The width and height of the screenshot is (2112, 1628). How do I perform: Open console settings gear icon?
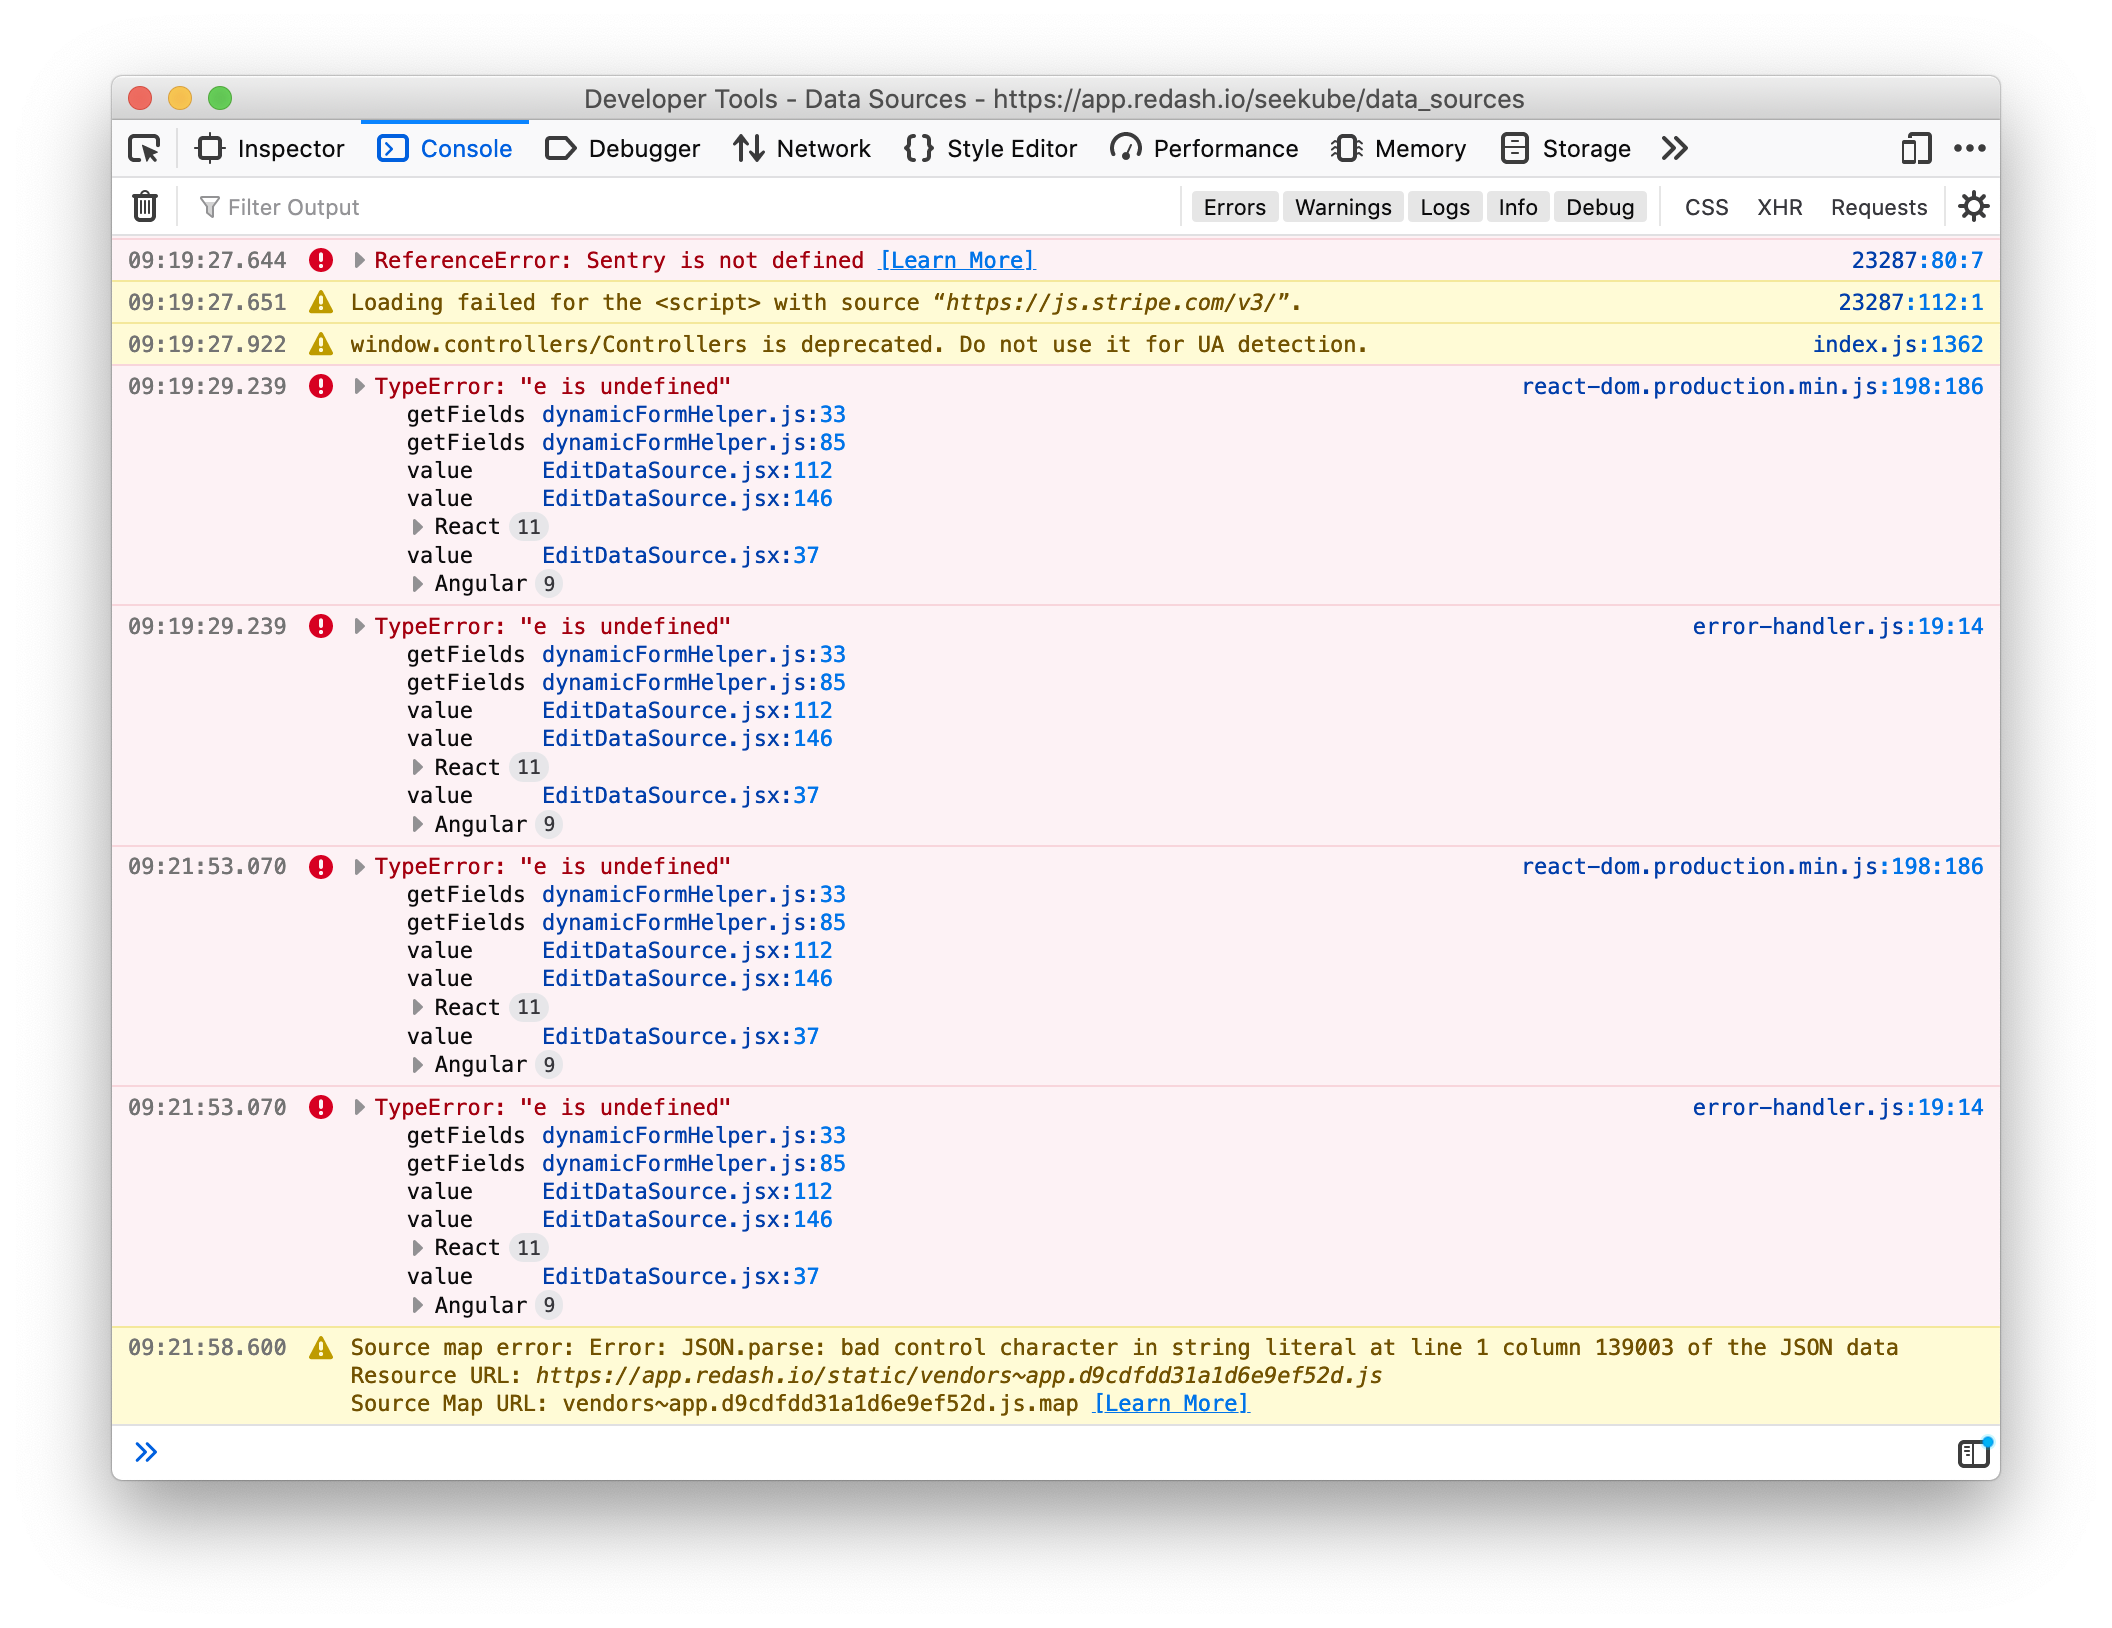pyautogui.click(x=1973, y=207)
